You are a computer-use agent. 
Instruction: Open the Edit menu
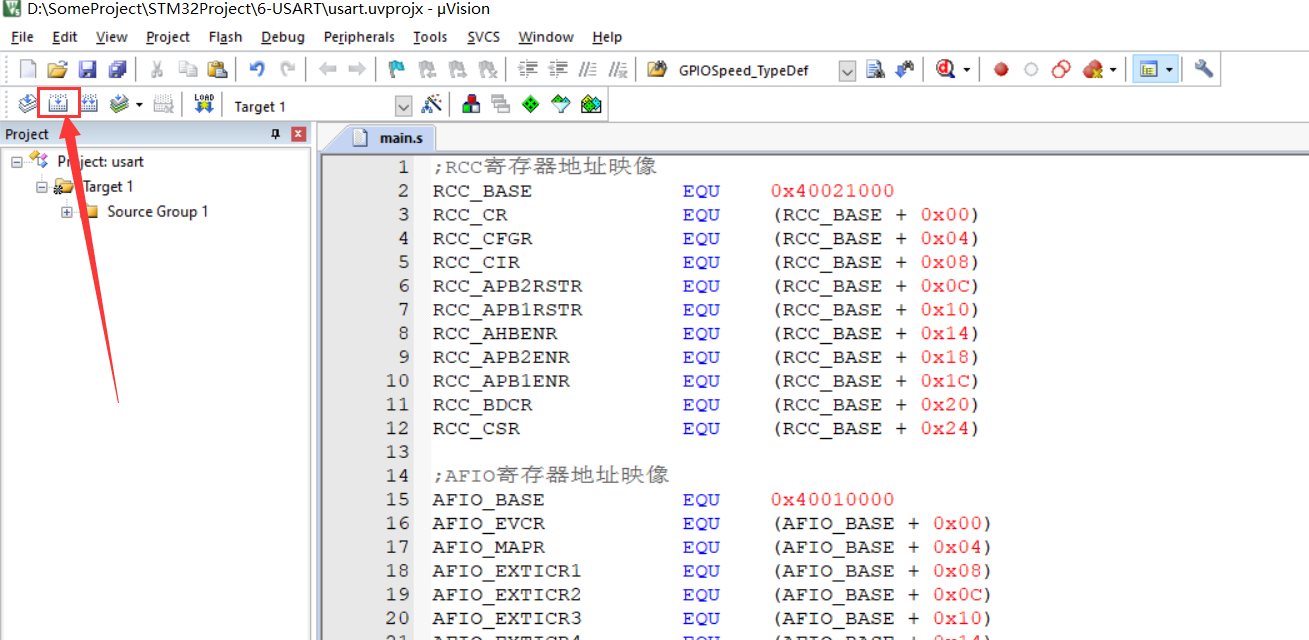[x=65, y=37]
